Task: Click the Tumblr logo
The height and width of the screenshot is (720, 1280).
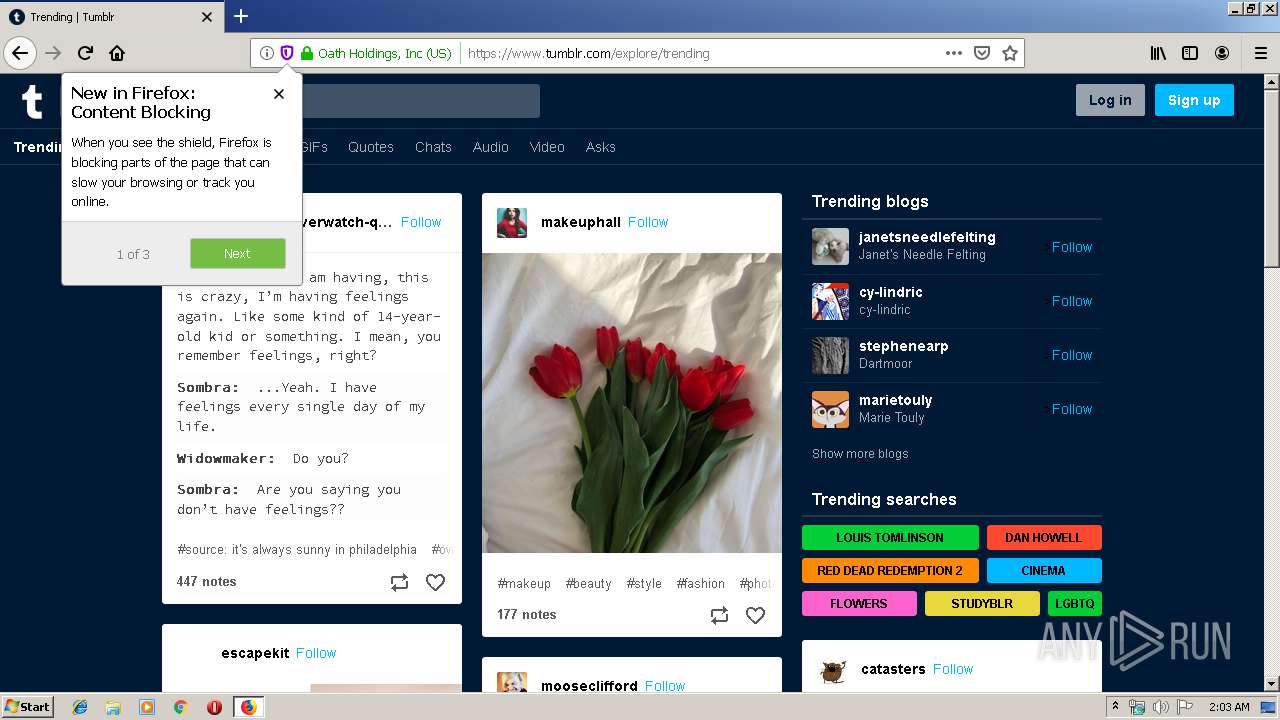Action: click(x=32, y=101)
